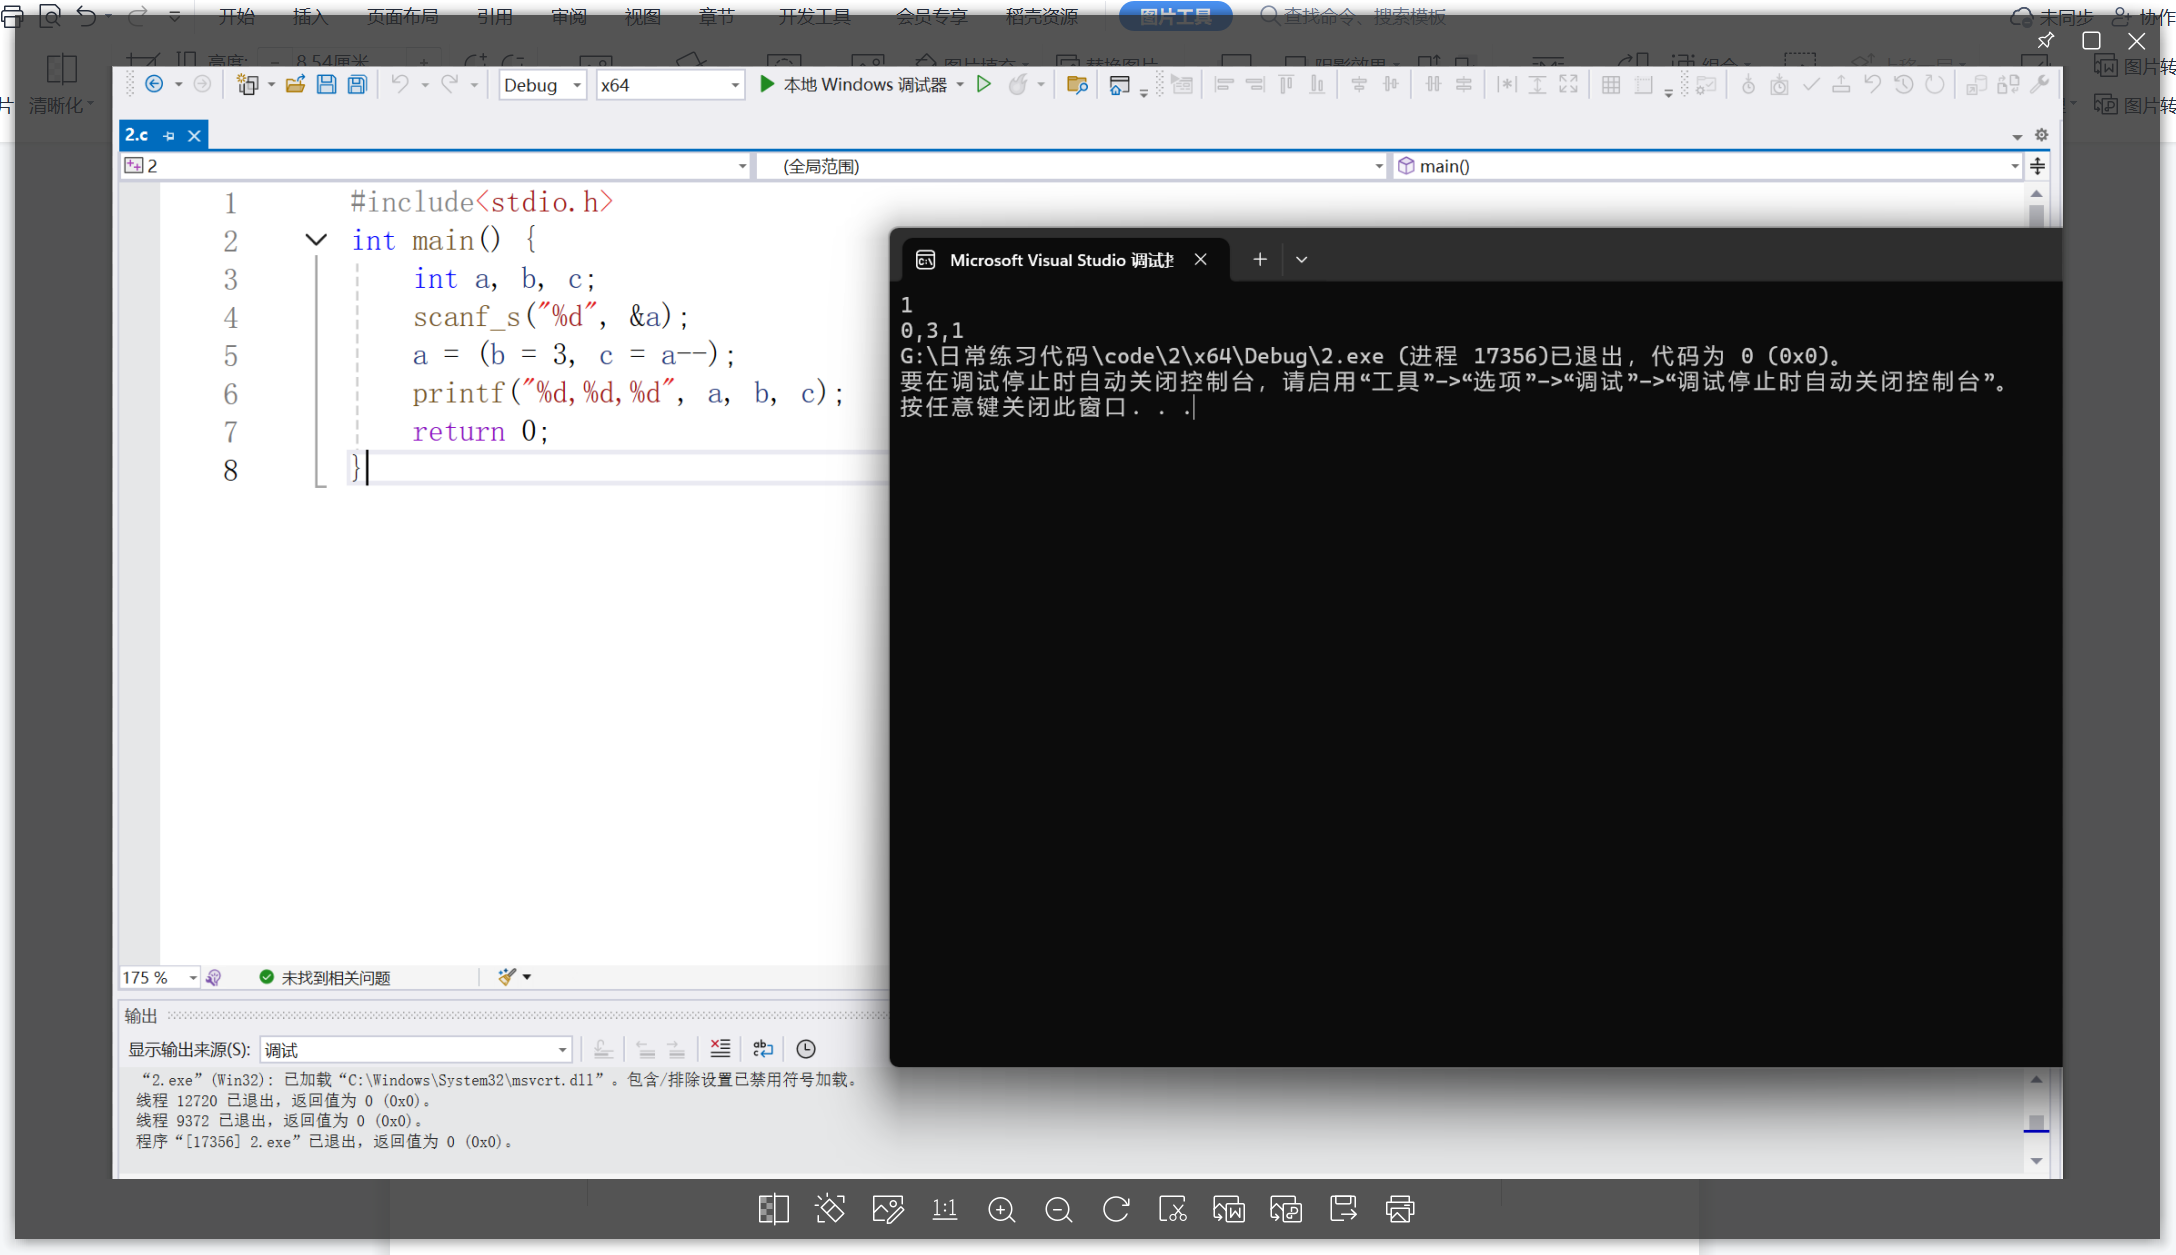
Task: Open the 审阅 ribbon tab
Action: point(568,16)
